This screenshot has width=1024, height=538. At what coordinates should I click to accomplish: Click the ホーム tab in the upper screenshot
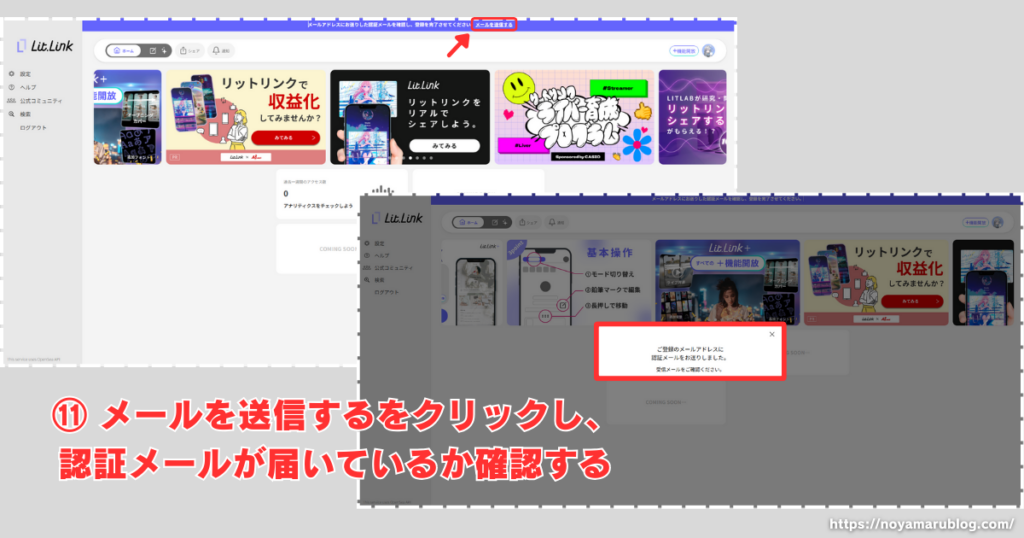tap(123, 50)
